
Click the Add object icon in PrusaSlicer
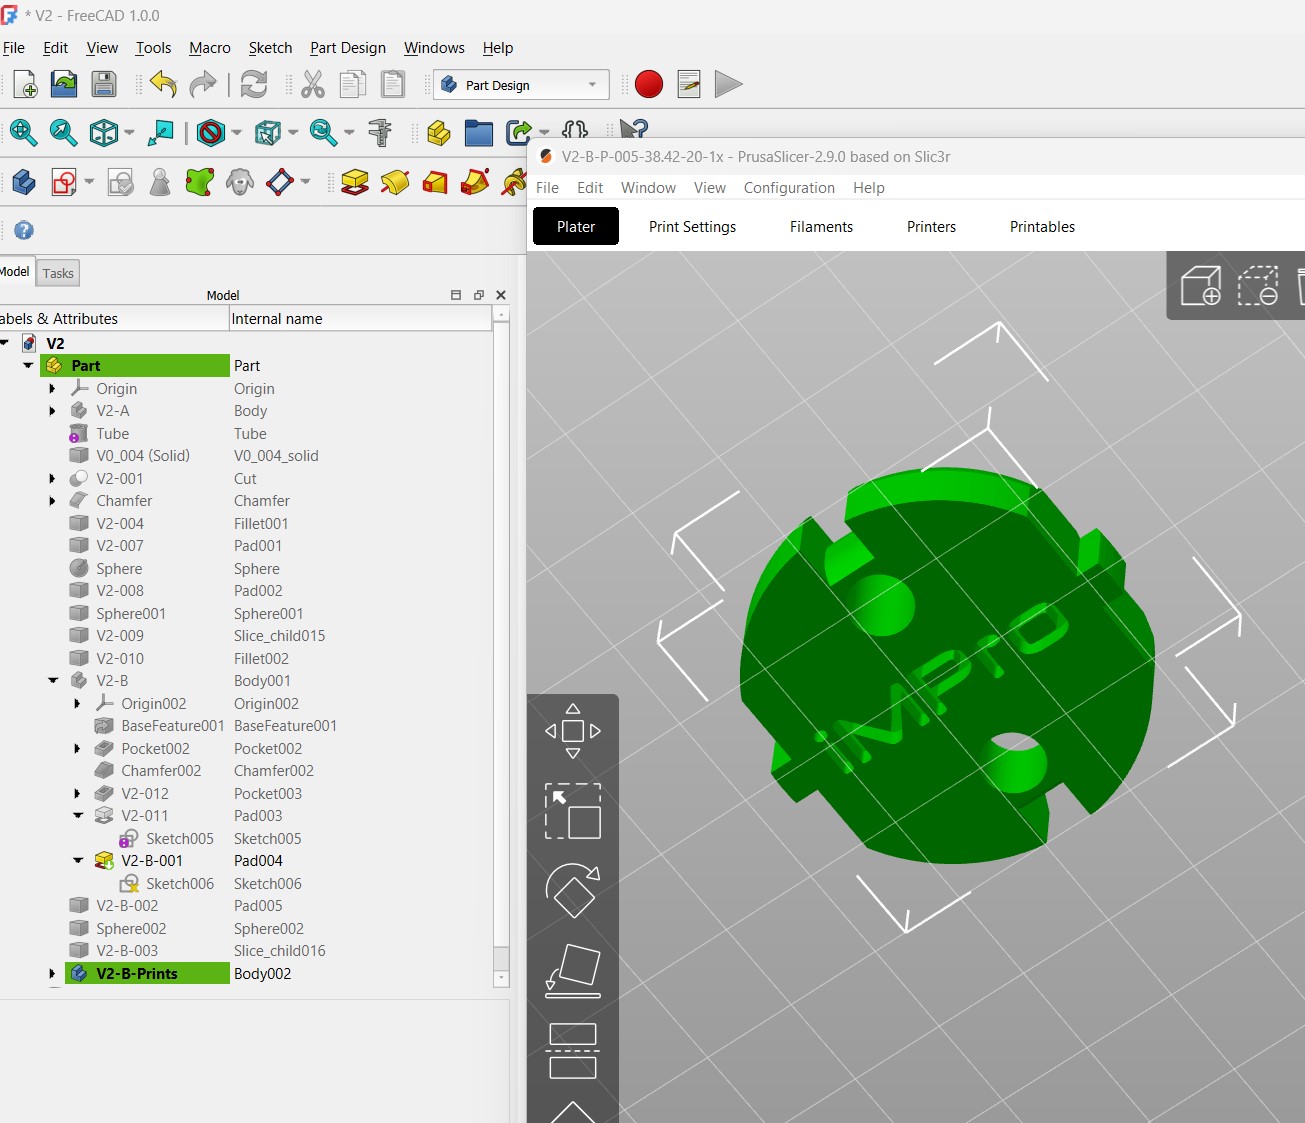pyautogui.click(x=1200, y=286)
